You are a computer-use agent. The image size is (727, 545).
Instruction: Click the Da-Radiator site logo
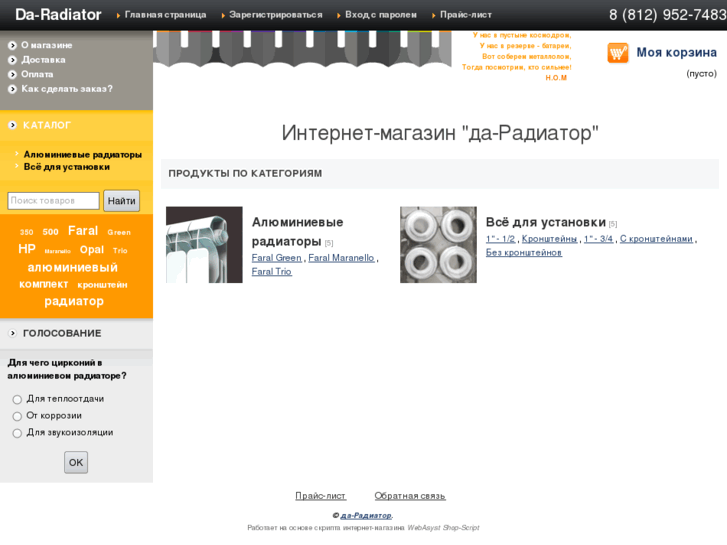[58, 14]
